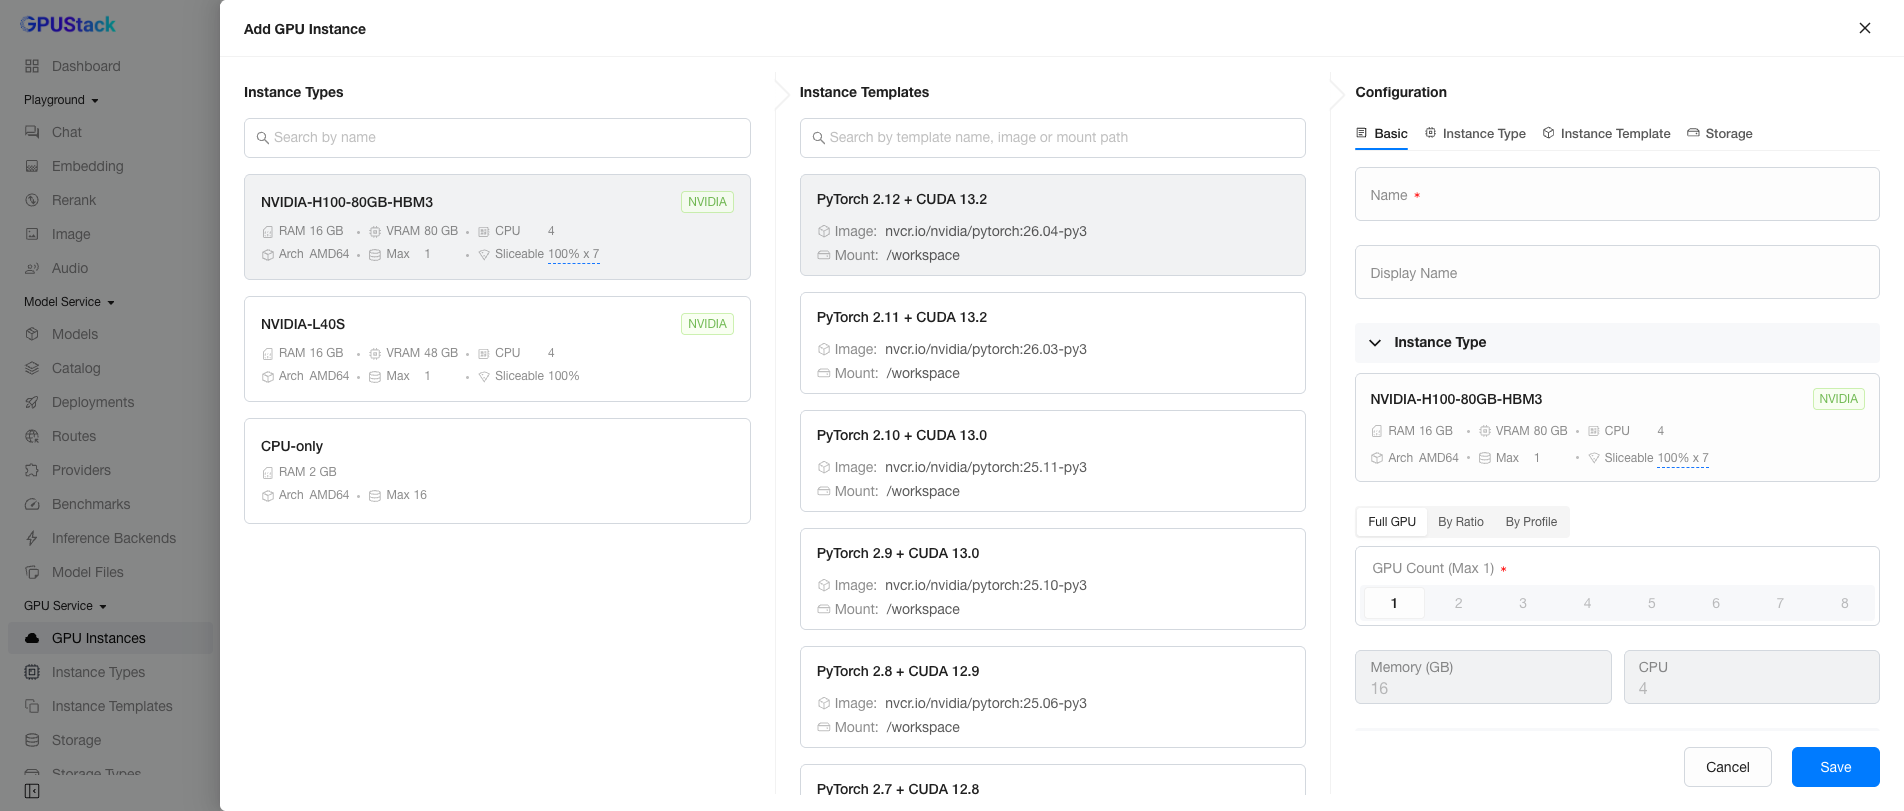Click the Instance Types chip icon
Viewport: 1904px width, 811px height.
[32, 672]
